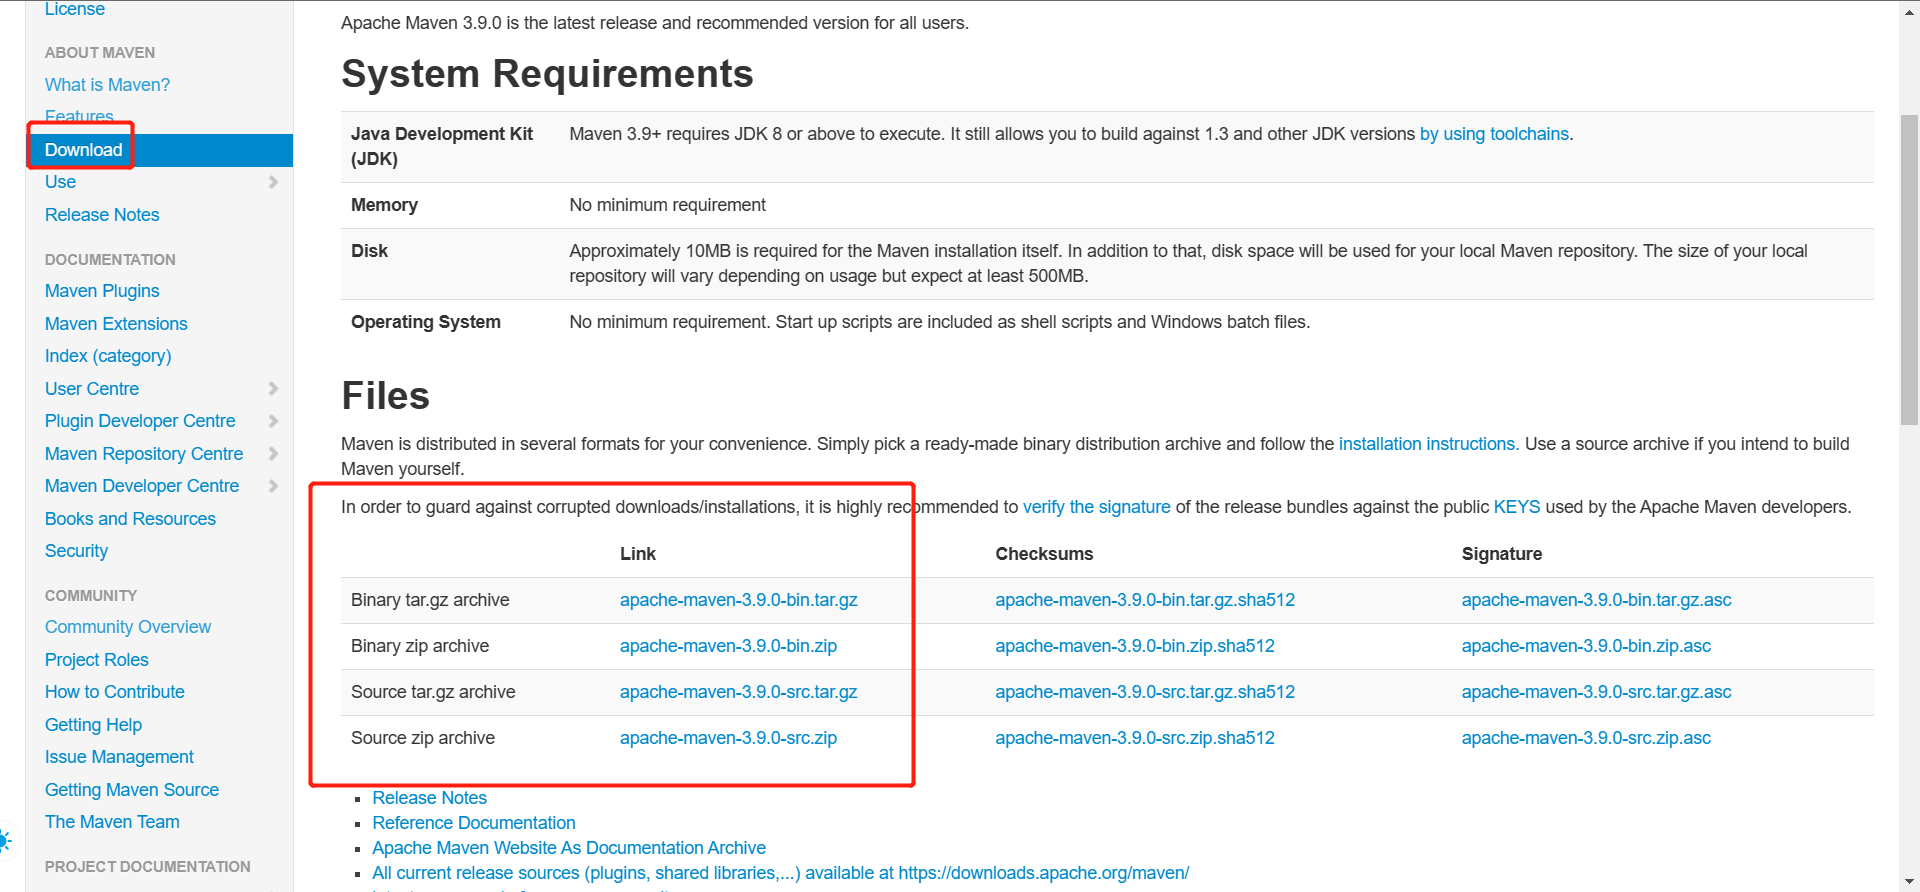Image resolution: width=1920 pixels, height=892 pixels.
Task: Open Release Notes in the bulleted list
Action: [x=429, y=798]
